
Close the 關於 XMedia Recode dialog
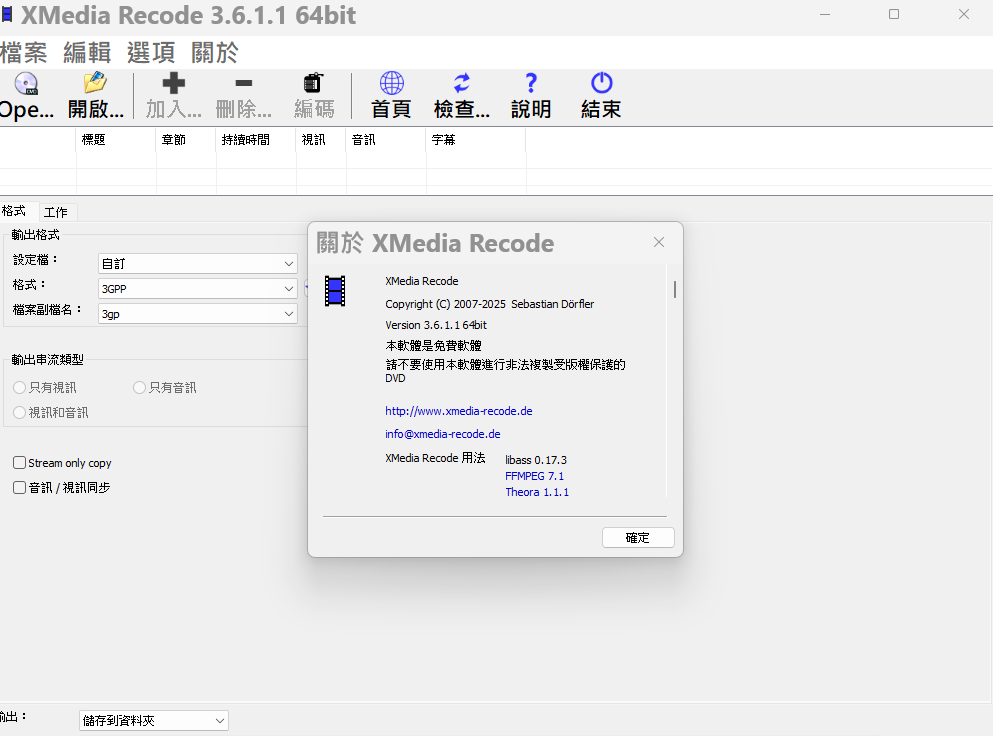(x=659, y=242)
